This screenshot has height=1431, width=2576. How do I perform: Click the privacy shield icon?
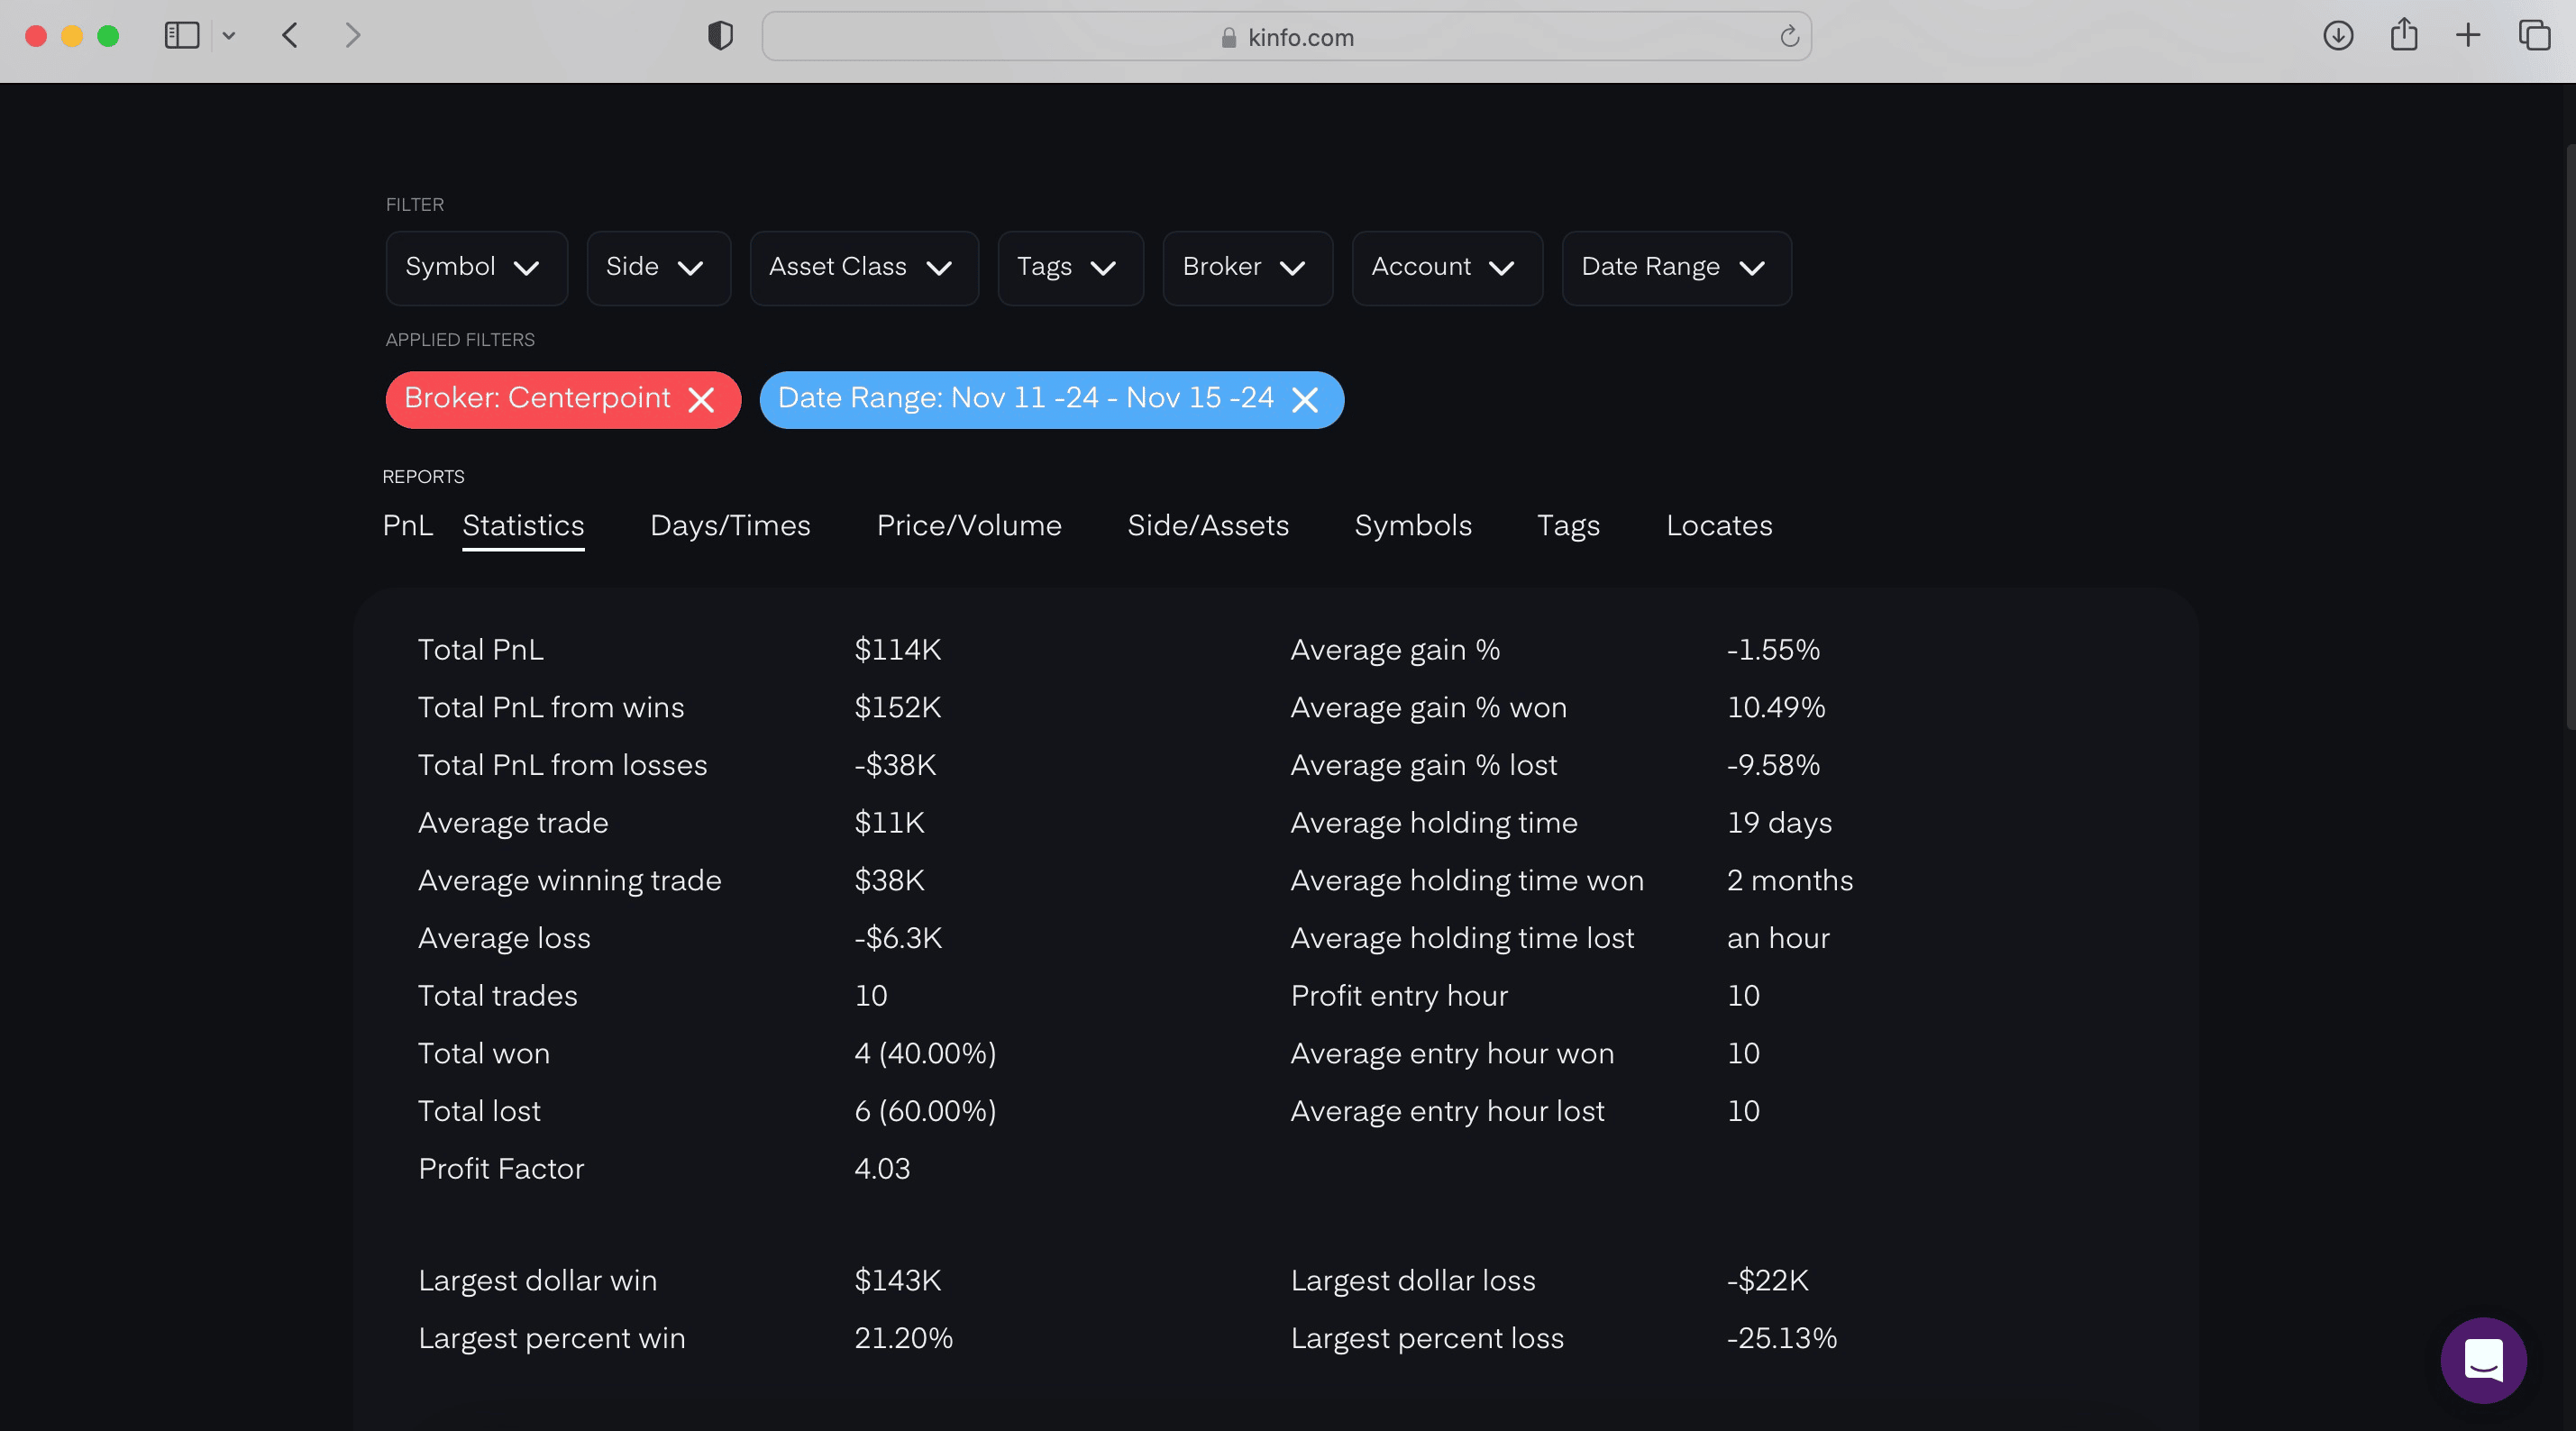pos(720,36)
